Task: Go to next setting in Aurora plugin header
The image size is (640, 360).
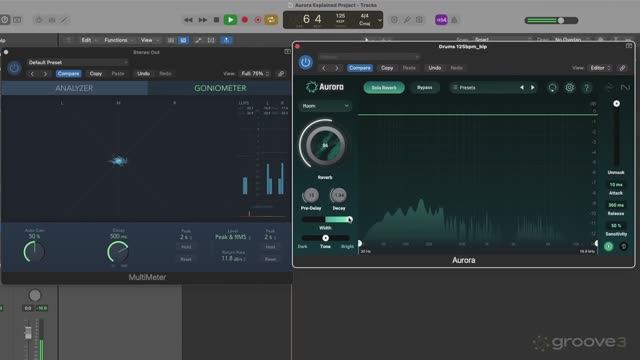Action: pos(337,68)
